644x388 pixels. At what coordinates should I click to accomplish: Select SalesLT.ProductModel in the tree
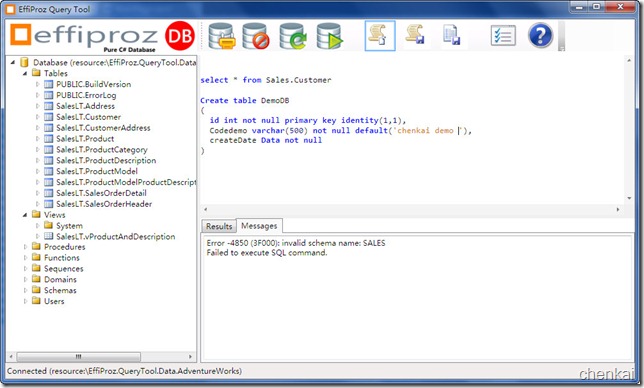(x=97, y=171)
